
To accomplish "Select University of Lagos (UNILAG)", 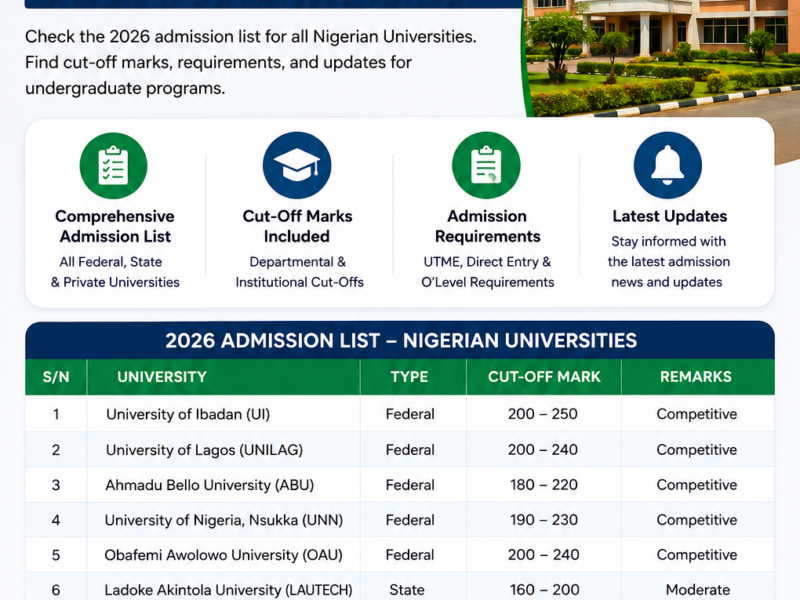I will tap(204, 450).
